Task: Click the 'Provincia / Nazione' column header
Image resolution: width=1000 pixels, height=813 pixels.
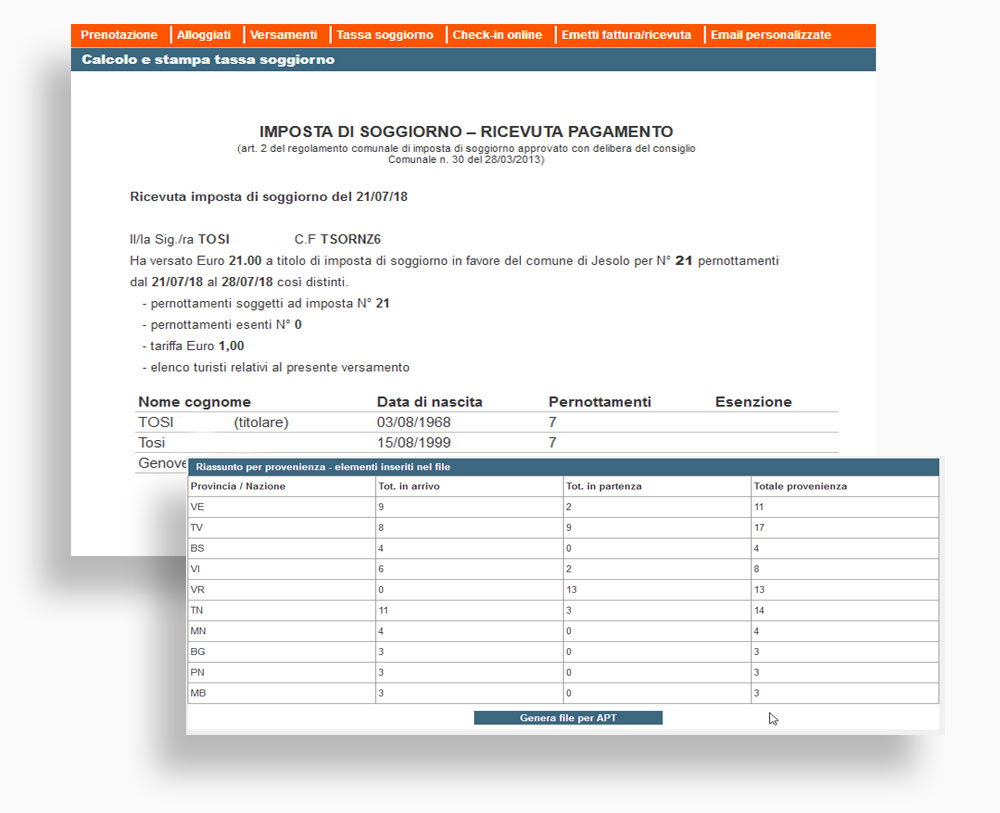Action: (x=238, y=487)
